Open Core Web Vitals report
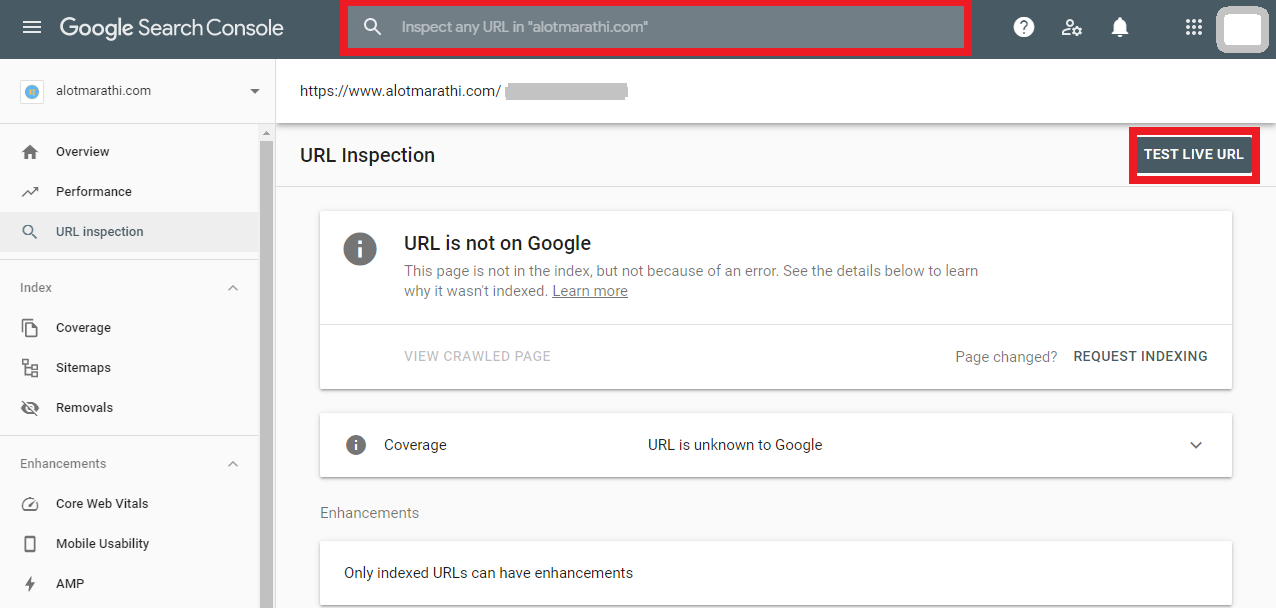Screen dimensions: 1276x608 tap(102, 504)
